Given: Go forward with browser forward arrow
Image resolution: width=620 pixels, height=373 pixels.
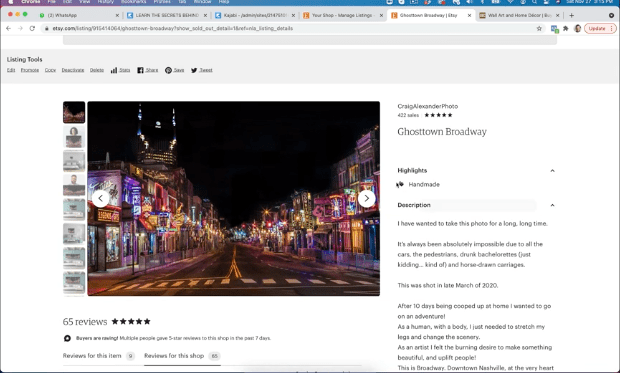Looking at the screenshot, I should click(20, 28).
